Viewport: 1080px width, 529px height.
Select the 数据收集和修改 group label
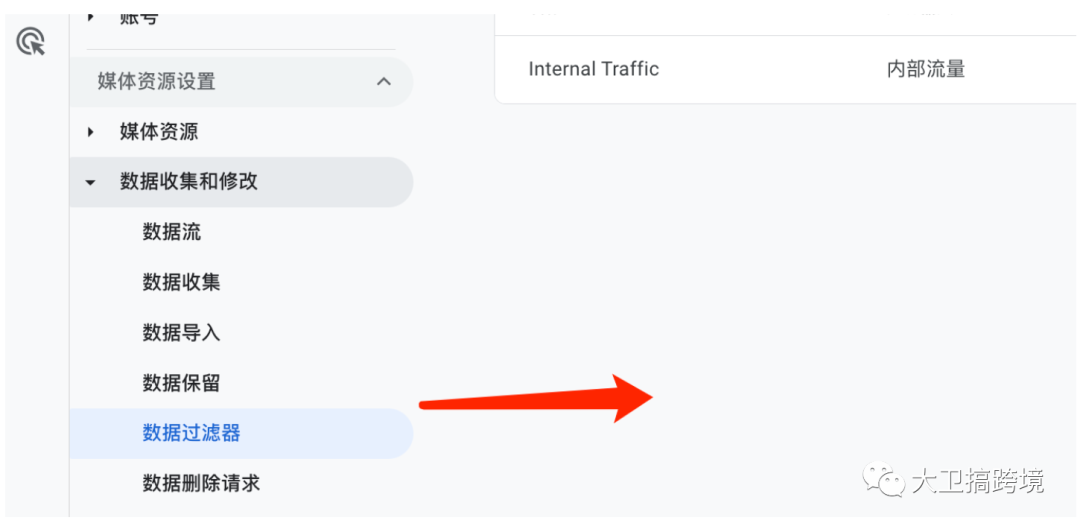[x=189, y=182]
